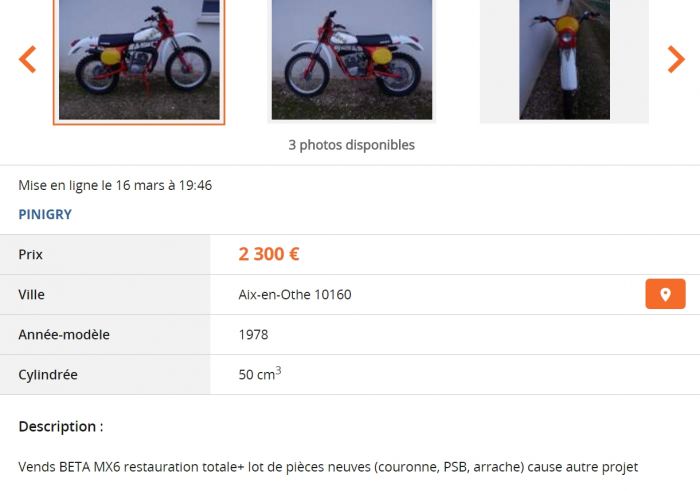Select the first highlighted motorcycle thumbnail
Viewport: 700px width, 491px height.
pyautogui.click(x=139, y=61)
